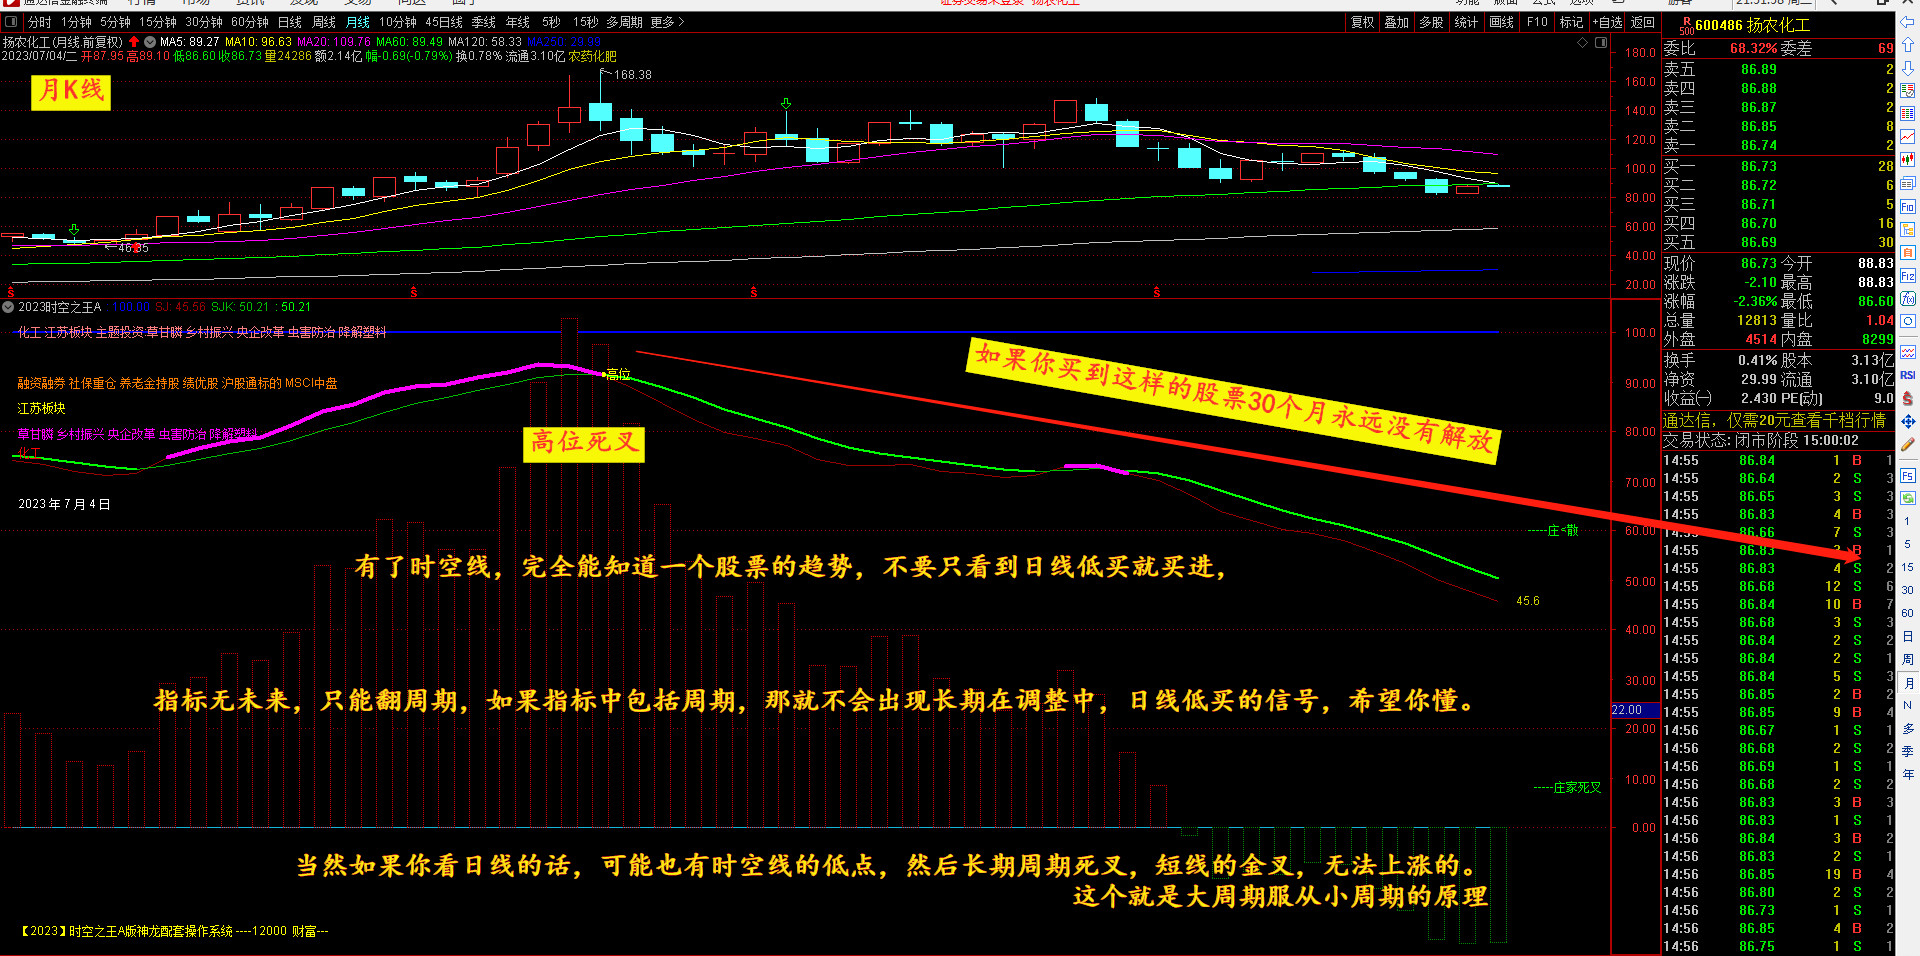Click the 画线 draw line button

[1501, 22]
